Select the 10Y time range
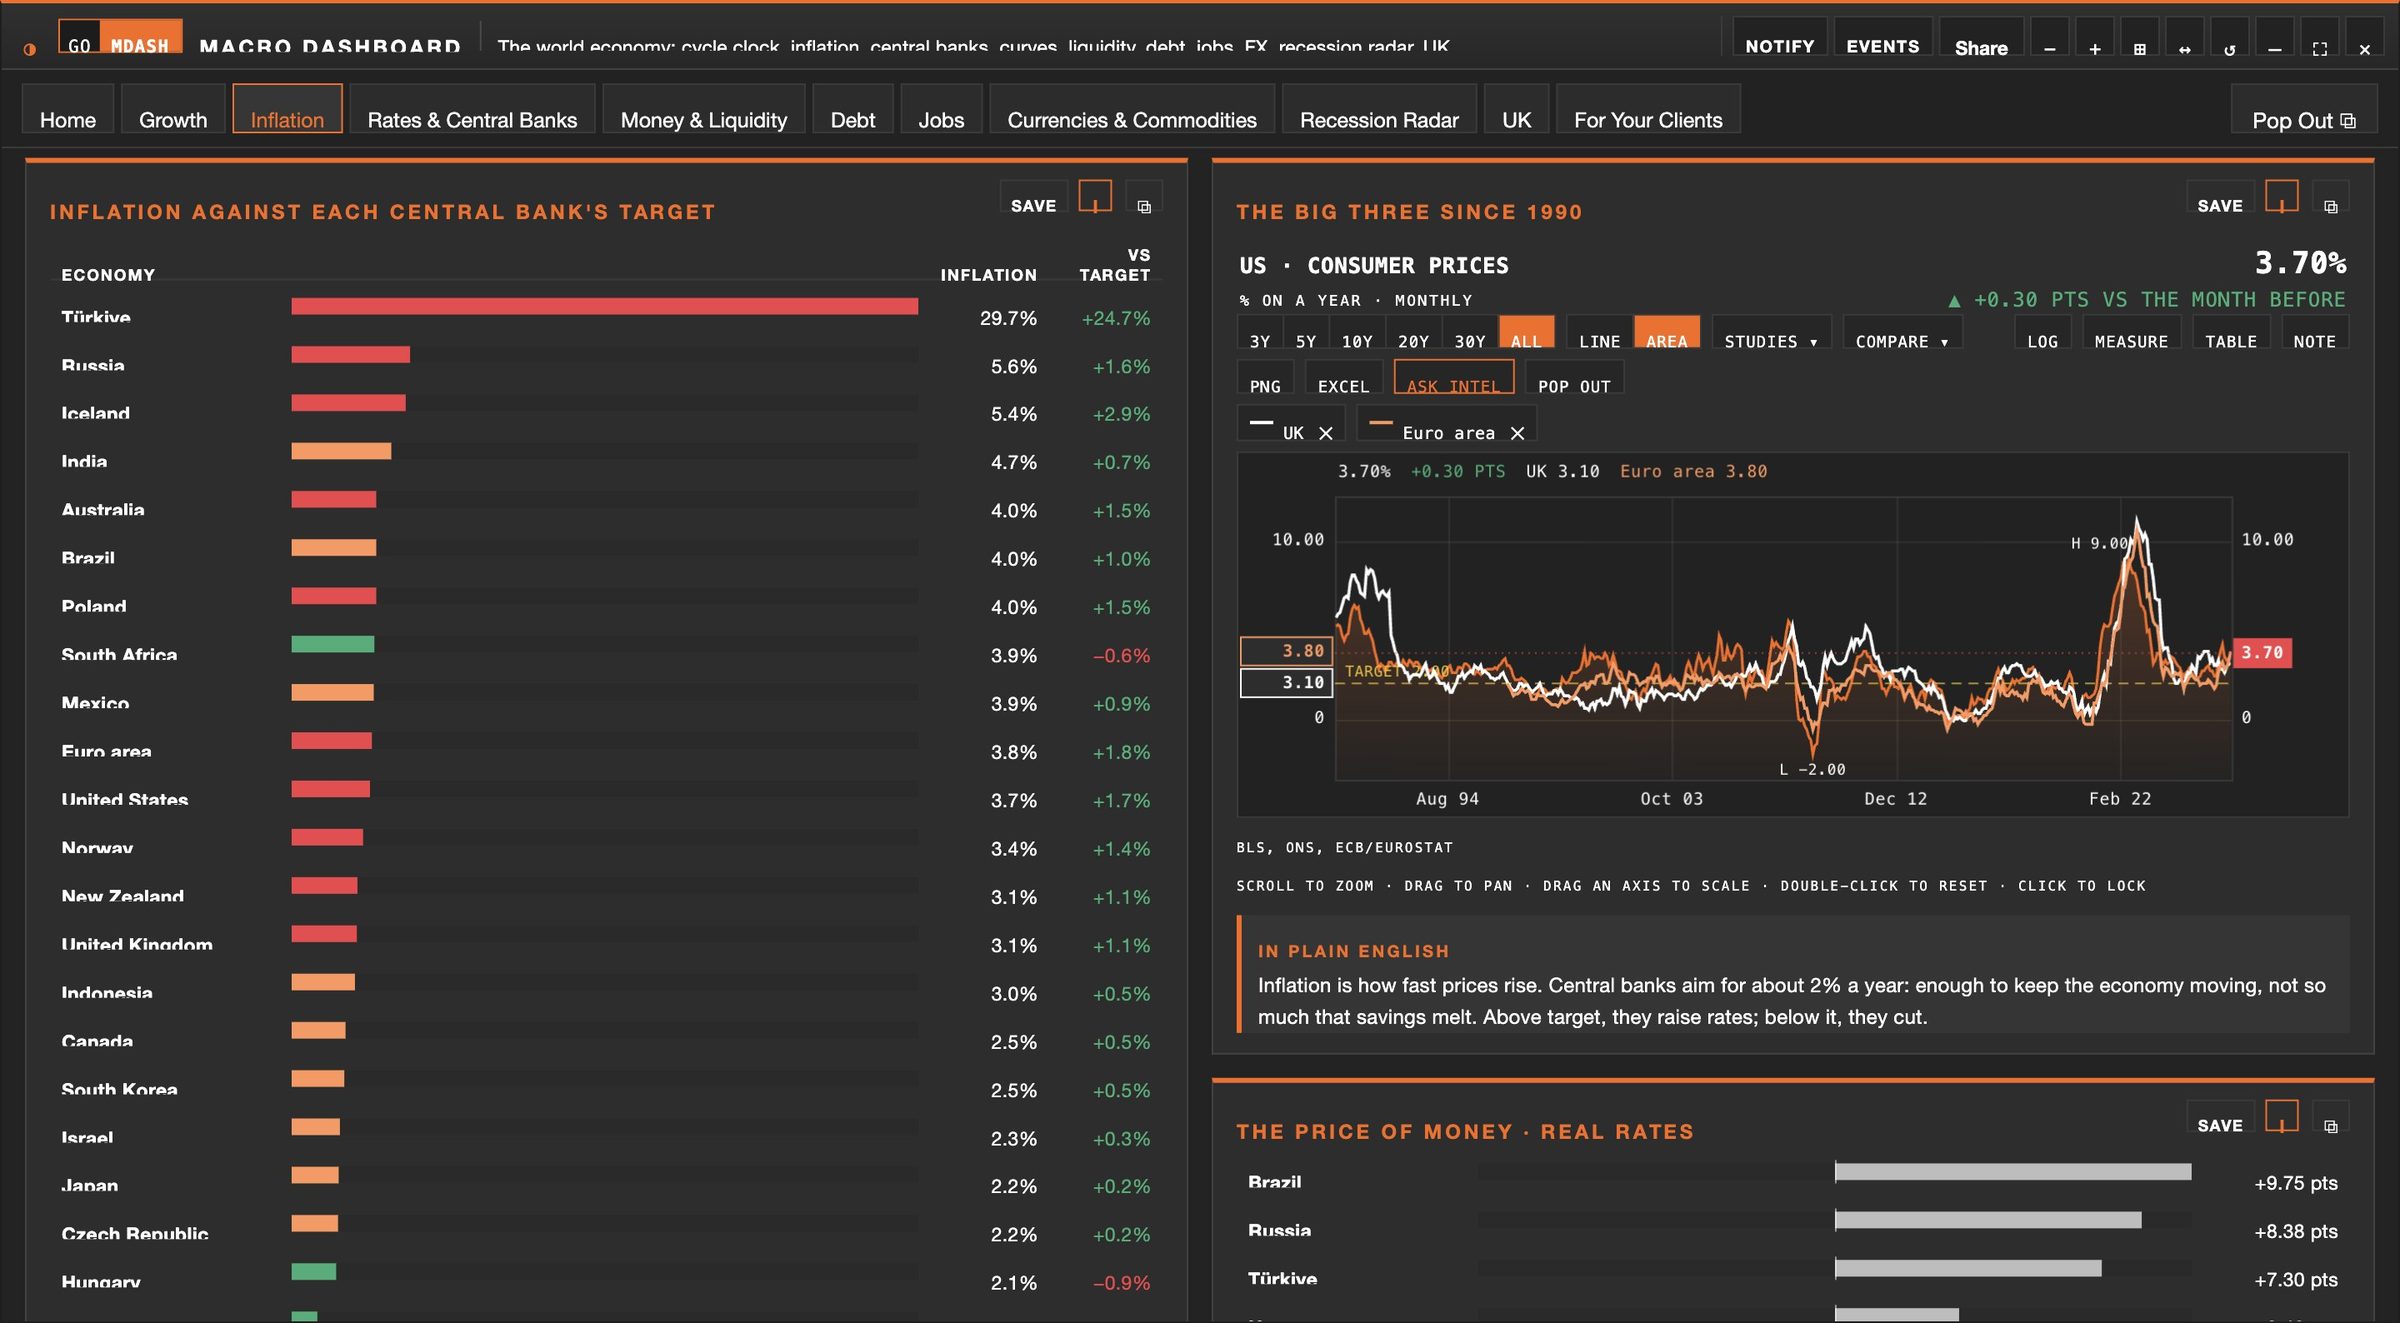Viewport: 2400px width, 1323px height. (1357, 332)
